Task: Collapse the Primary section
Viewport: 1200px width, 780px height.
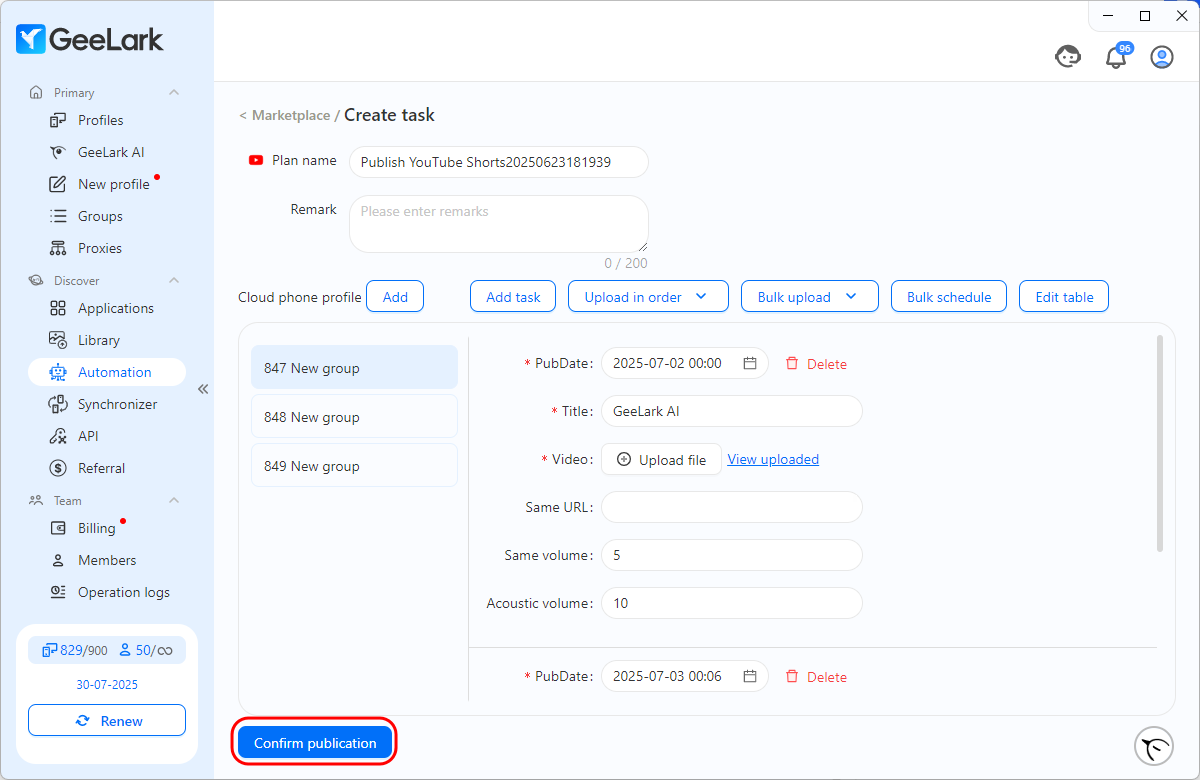Action: tap(174, 92)
